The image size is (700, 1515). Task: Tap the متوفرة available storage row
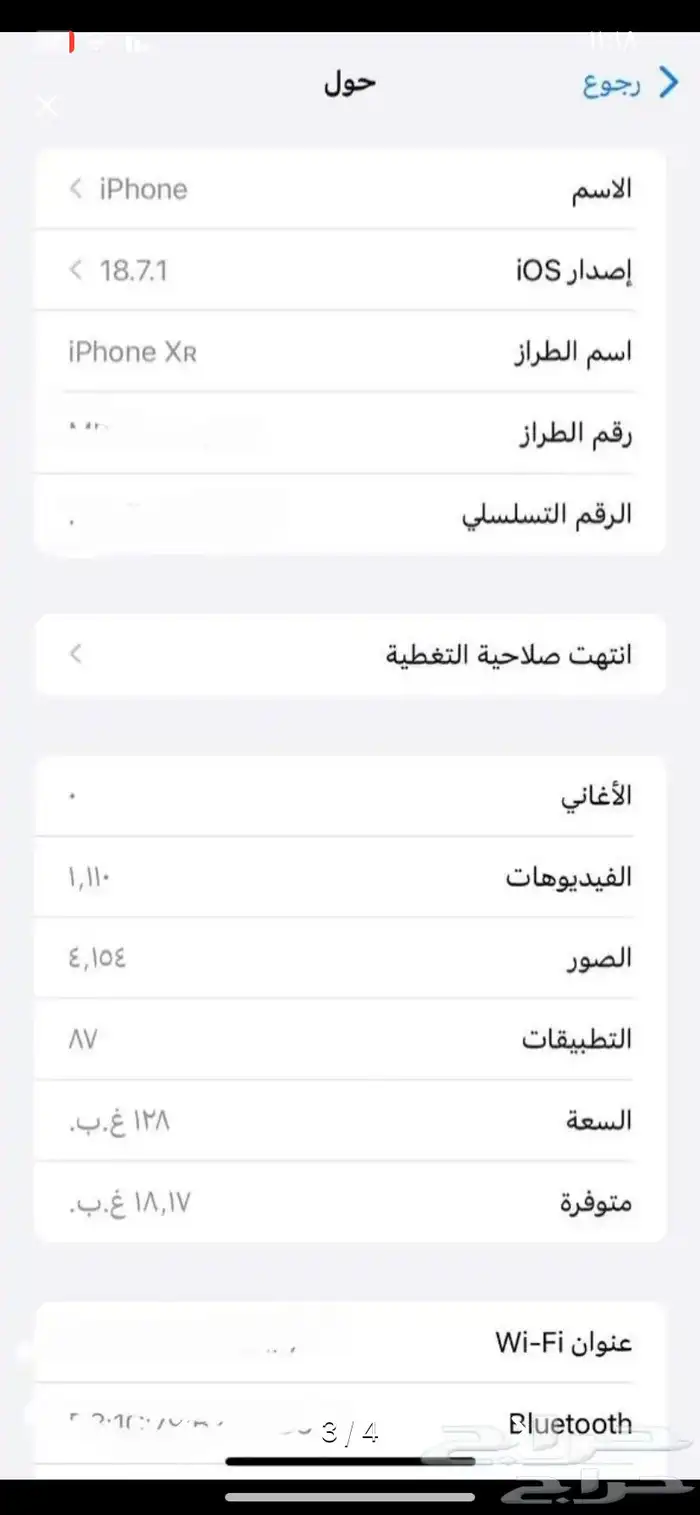(x=350, y=1202)
